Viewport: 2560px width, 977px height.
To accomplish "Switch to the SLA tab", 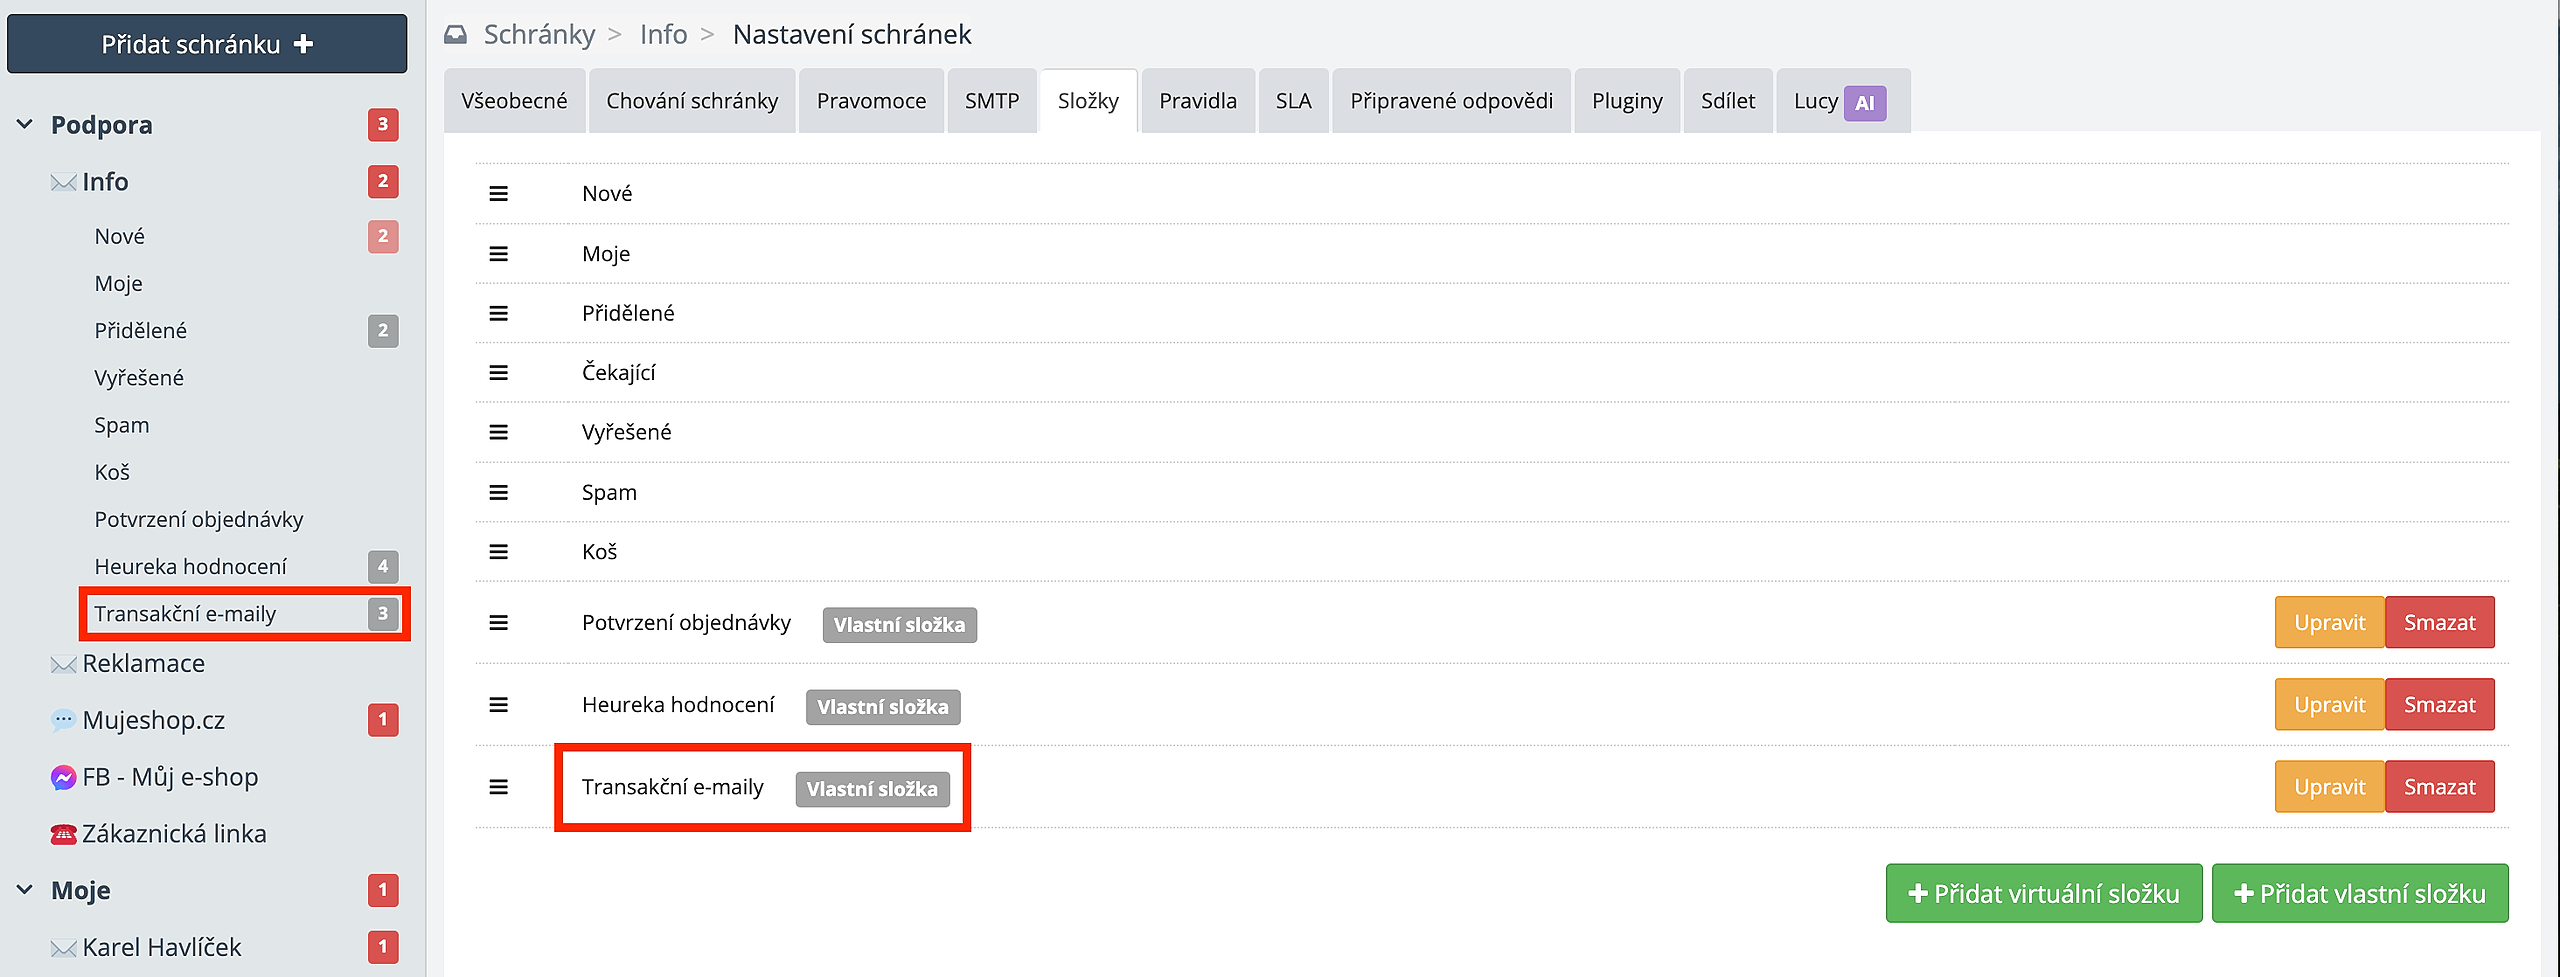I will point(1294,101).
